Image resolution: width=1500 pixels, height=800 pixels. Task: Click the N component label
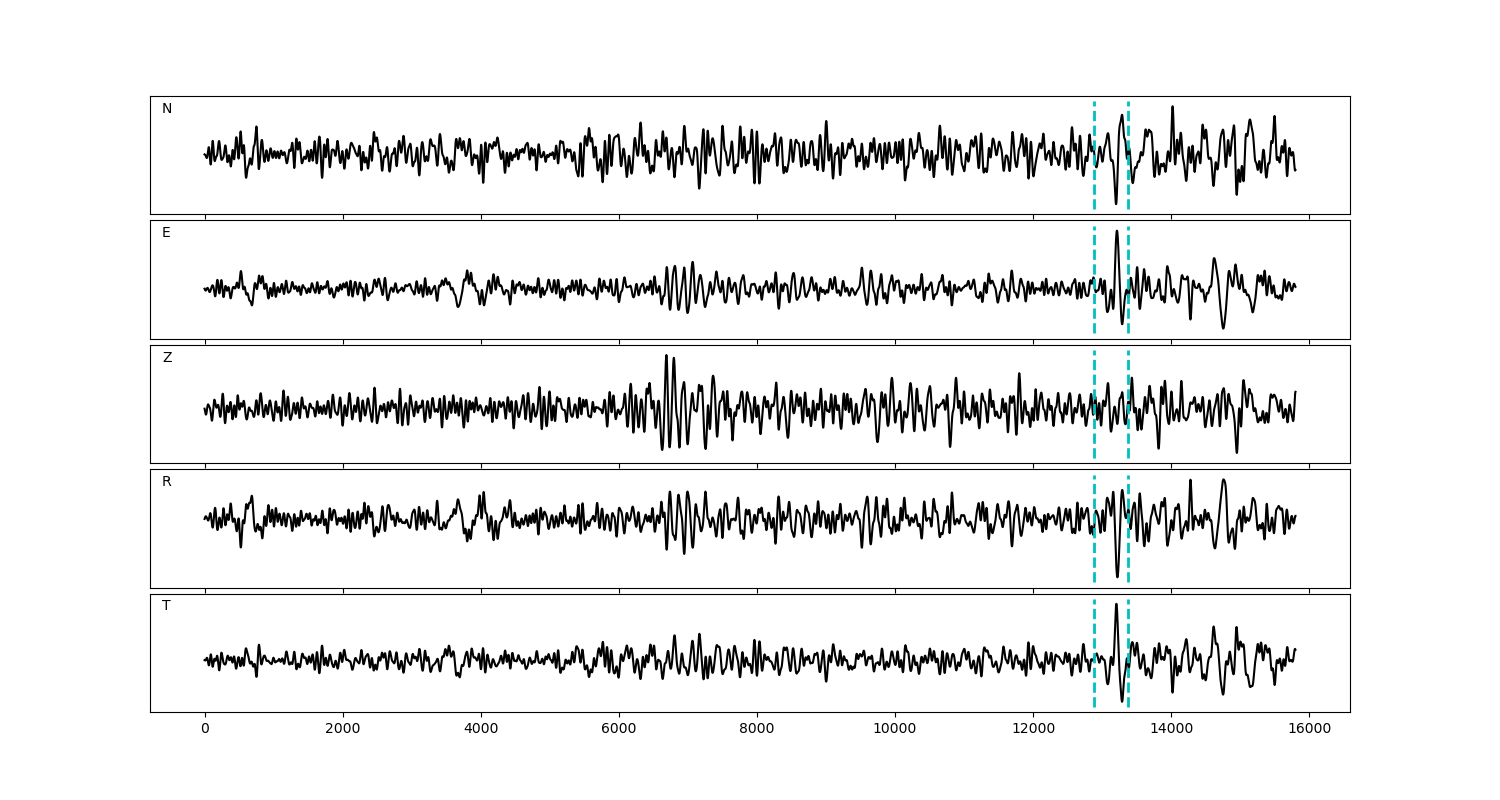click(x=167, y=109)
